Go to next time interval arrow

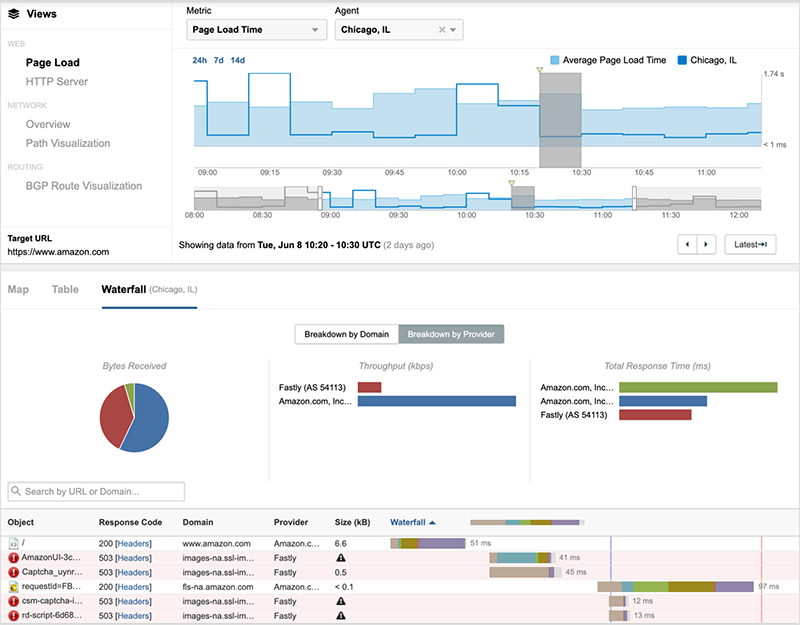pyautogui.click(x=707, y=244)
